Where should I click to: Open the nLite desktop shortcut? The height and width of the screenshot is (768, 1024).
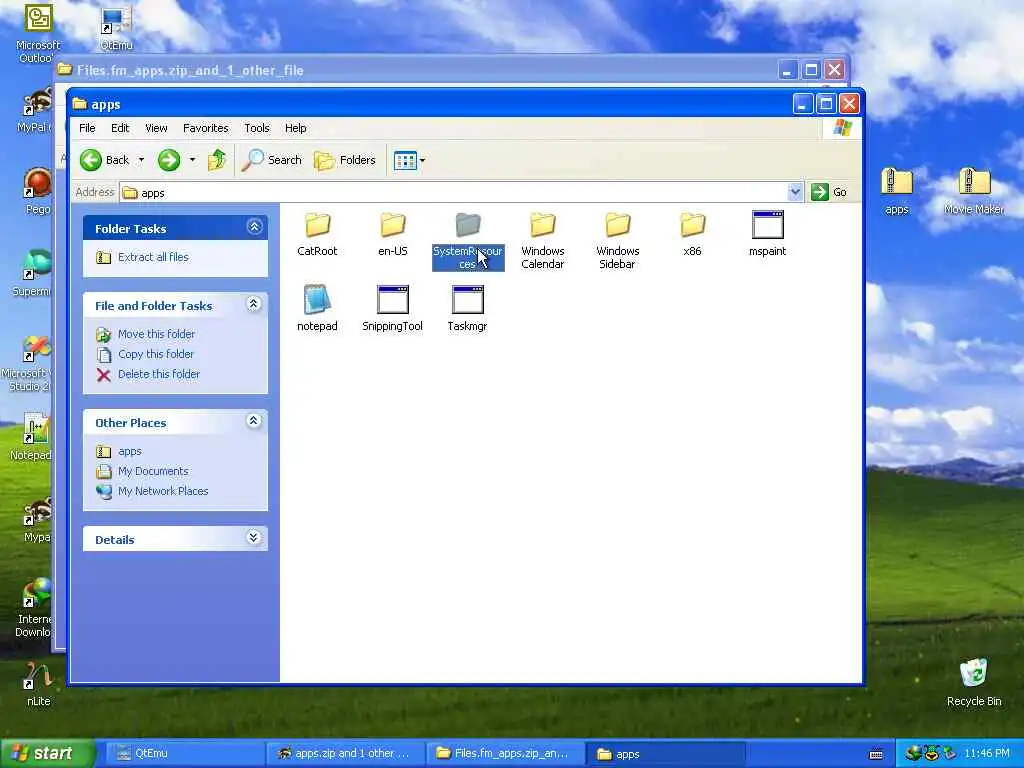tap(38, 684)
